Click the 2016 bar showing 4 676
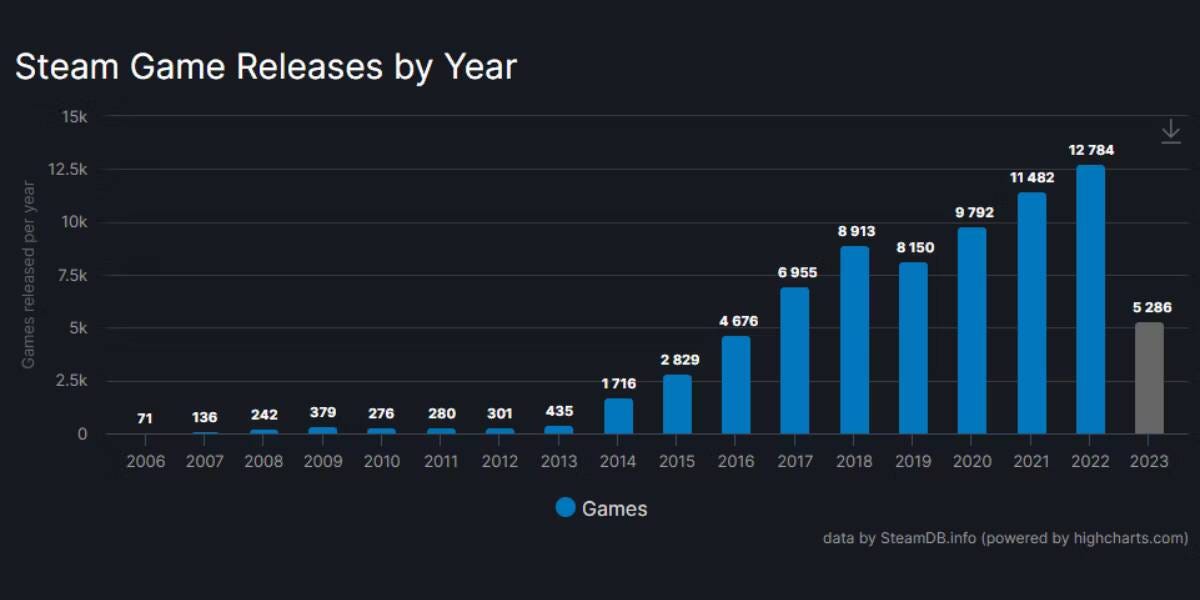The height and width of the screenshot is (600, 1200). 736,385
